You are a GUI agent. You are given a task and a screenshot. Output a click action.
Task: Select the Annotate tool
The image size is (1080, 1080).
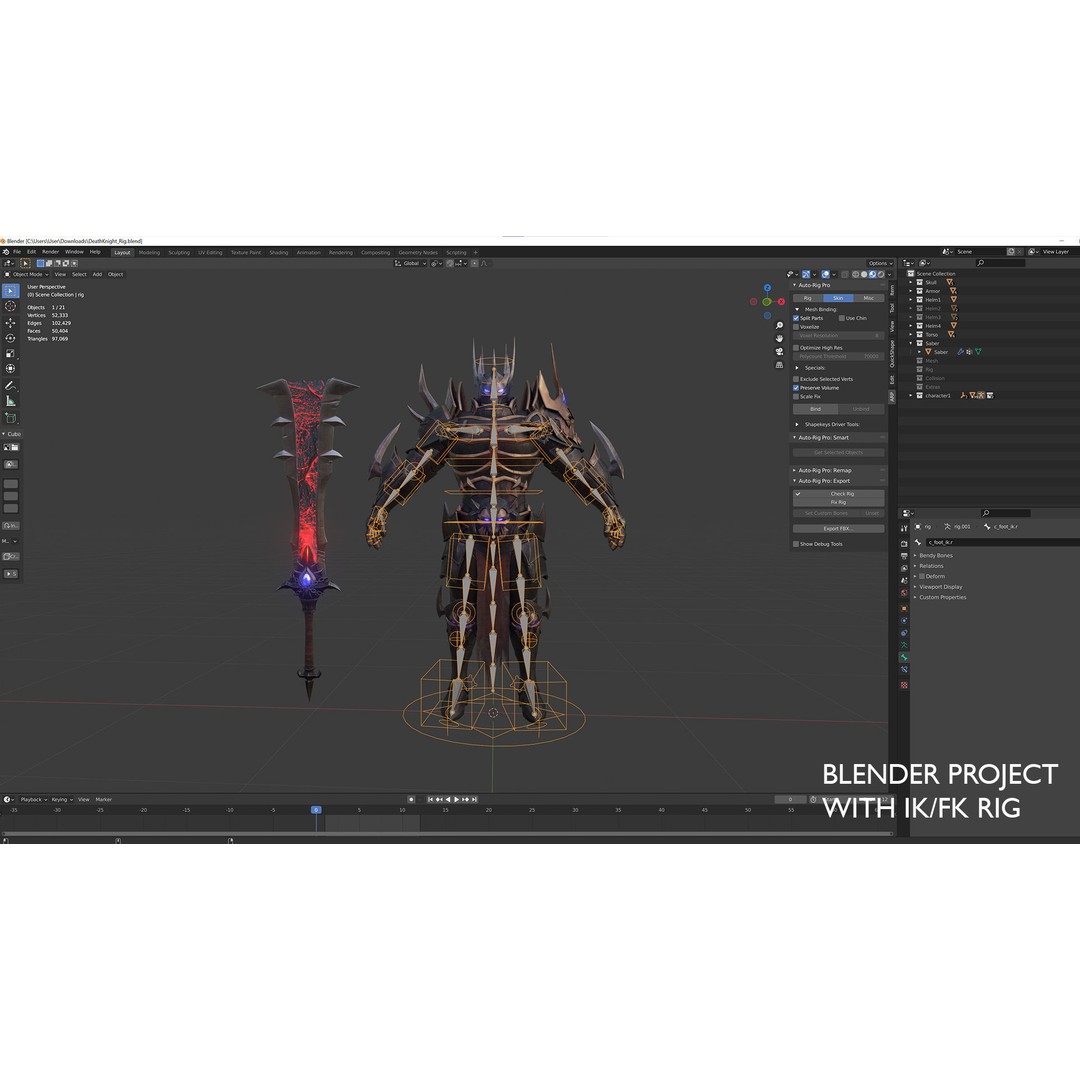click(10, 386)
